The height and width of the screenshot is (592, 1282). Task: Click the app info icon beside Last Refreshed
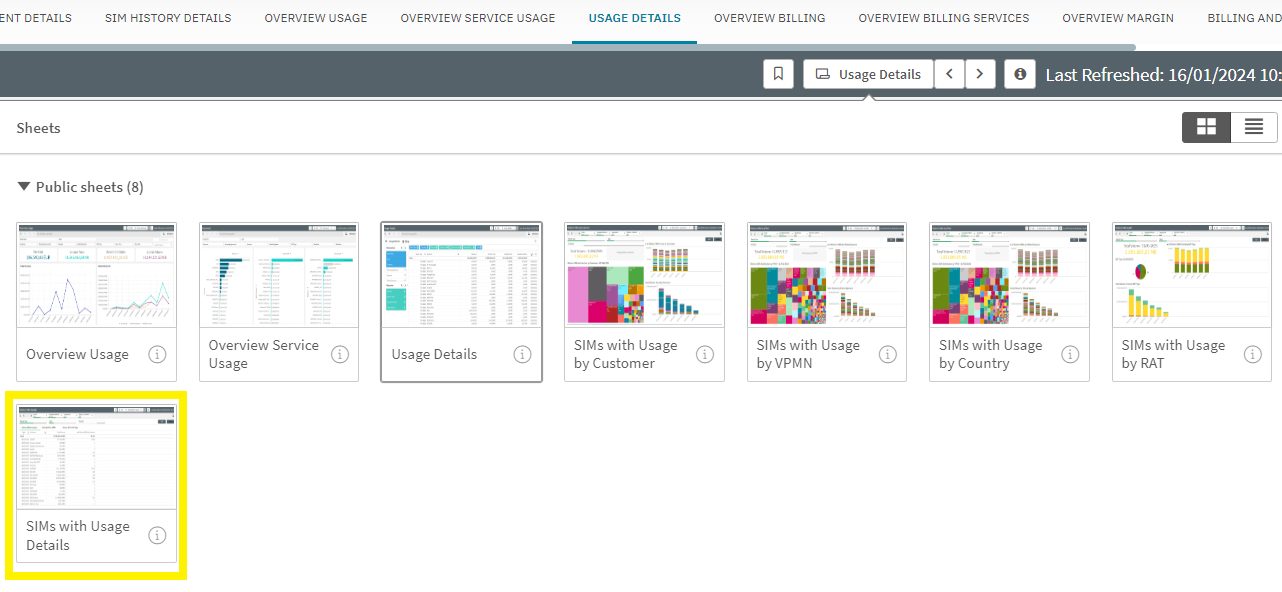[x=1019, y=74]
